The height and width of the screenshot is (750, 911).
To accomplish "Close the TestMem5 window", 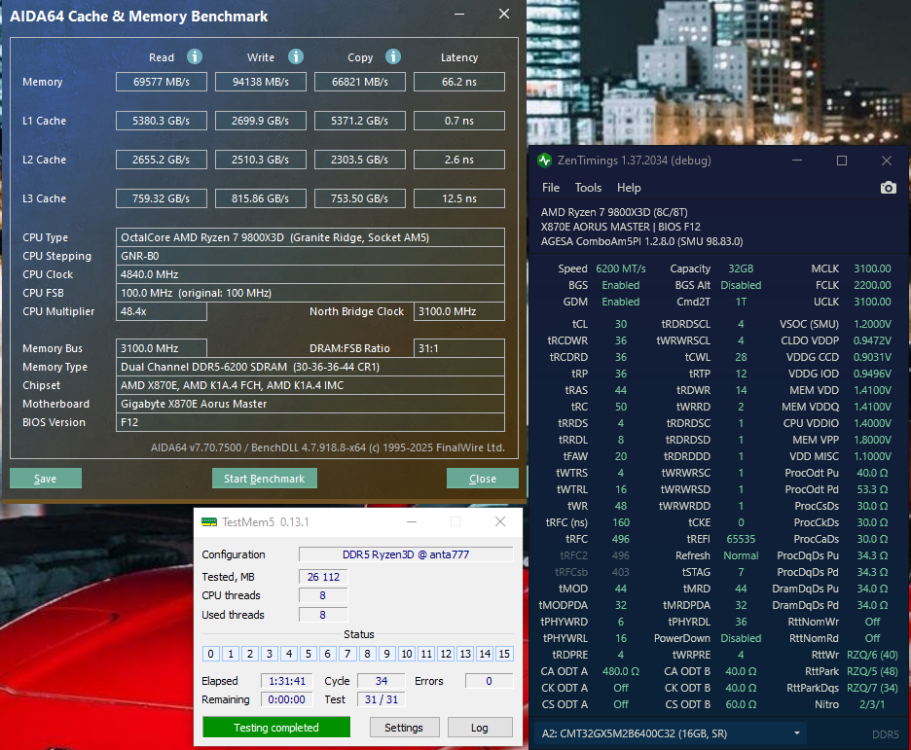I will pos(500,522).
